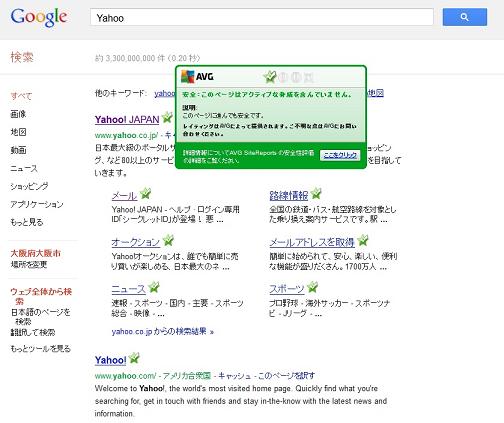Click AVG star icon beside ニュース sublink
This screenshot has height=423, width=504.
point(154,287)
